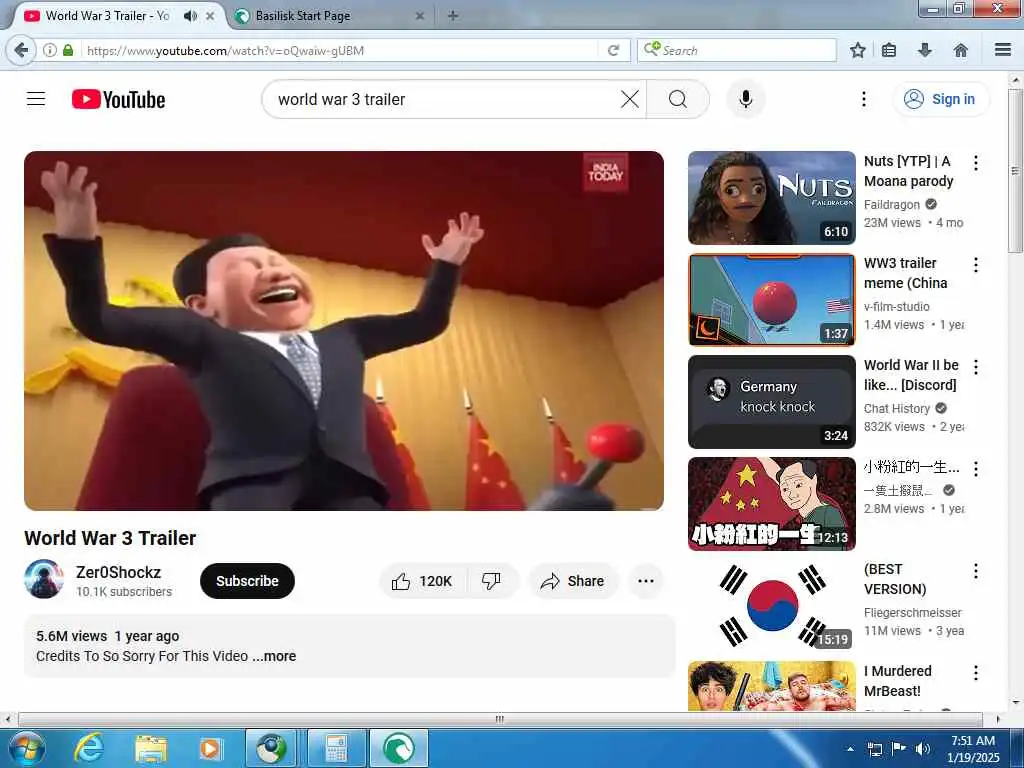Start voice search with the microphone

[746, 99]
